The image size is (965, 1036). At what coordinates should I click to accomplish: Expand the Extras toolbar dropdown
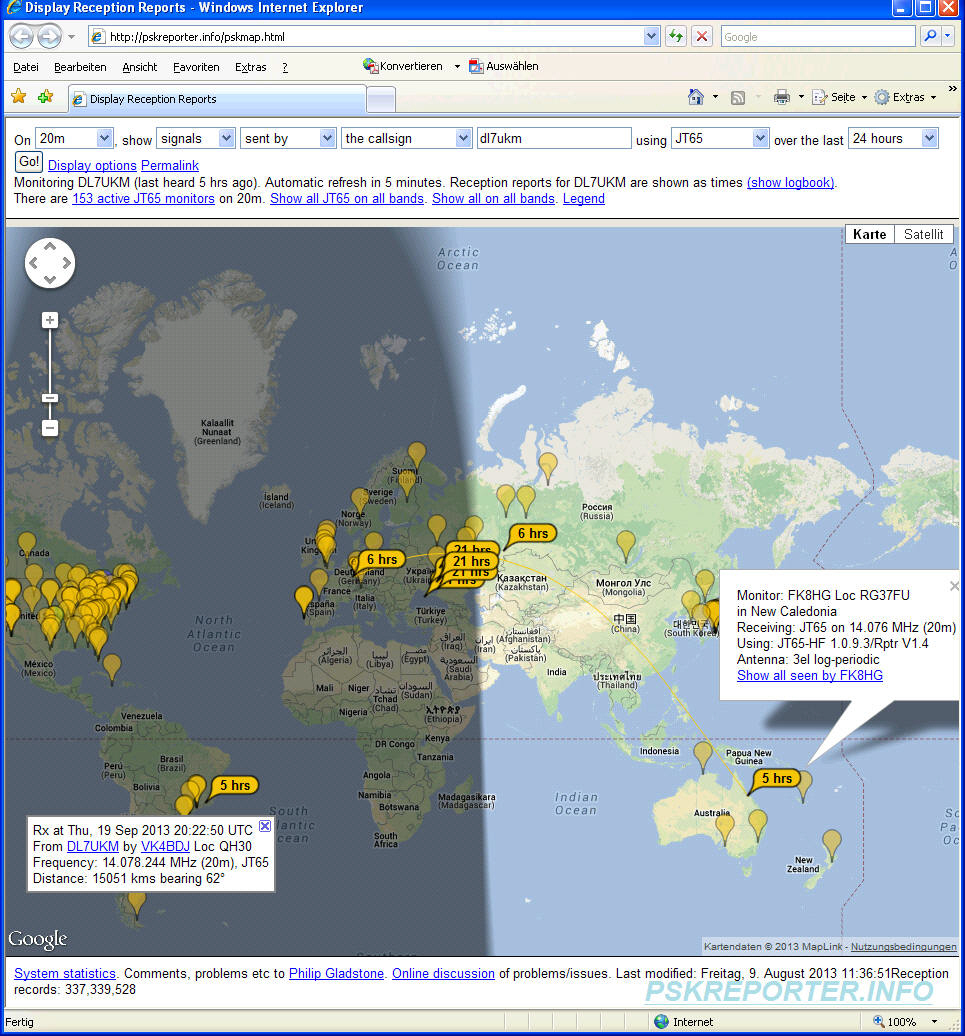click(933, 98)
